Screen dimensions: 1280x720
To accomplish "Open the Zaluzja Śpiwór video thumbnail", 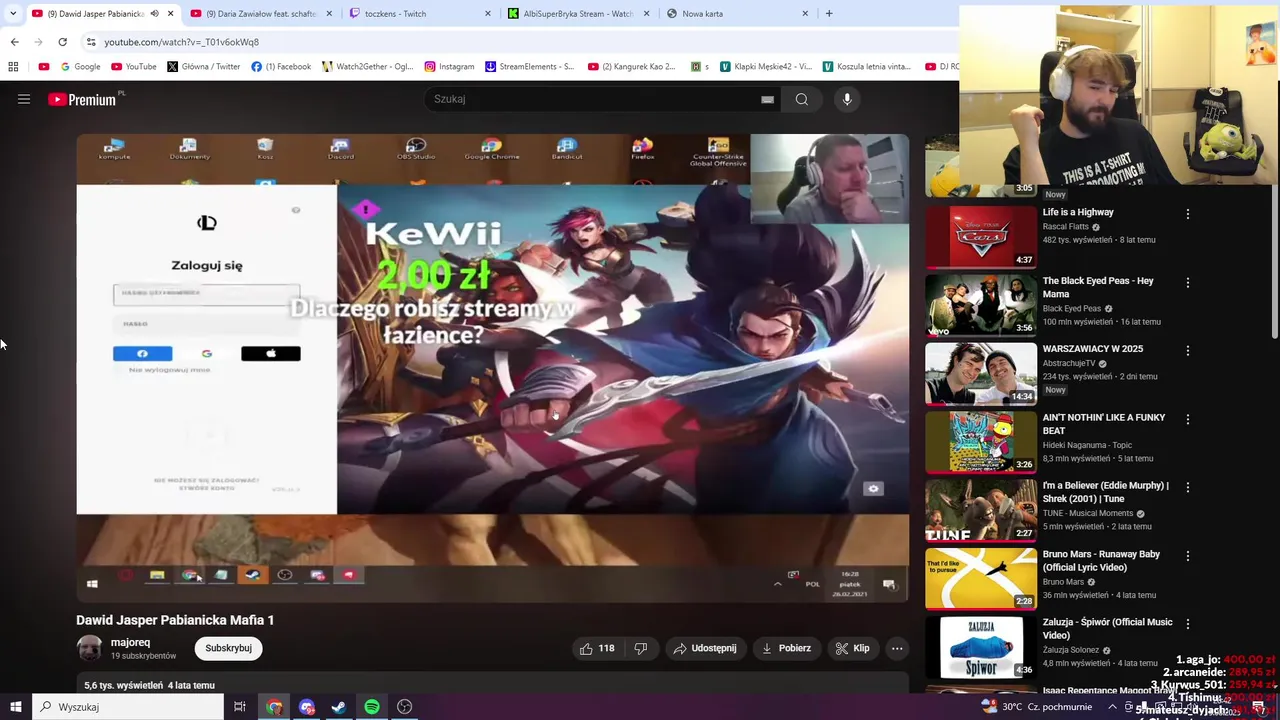I will tap(981, 646).
